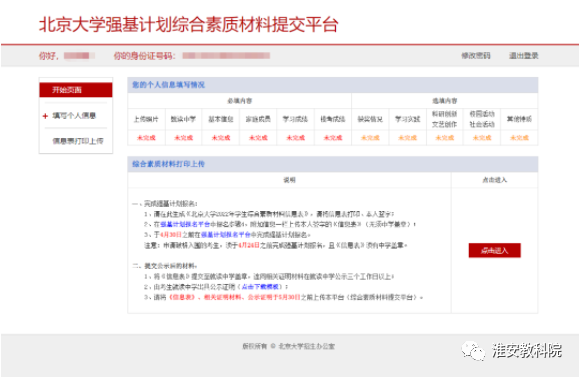Click the 获奖情况 column header
This screenshot has width=580, height=377.
point(370,119)
